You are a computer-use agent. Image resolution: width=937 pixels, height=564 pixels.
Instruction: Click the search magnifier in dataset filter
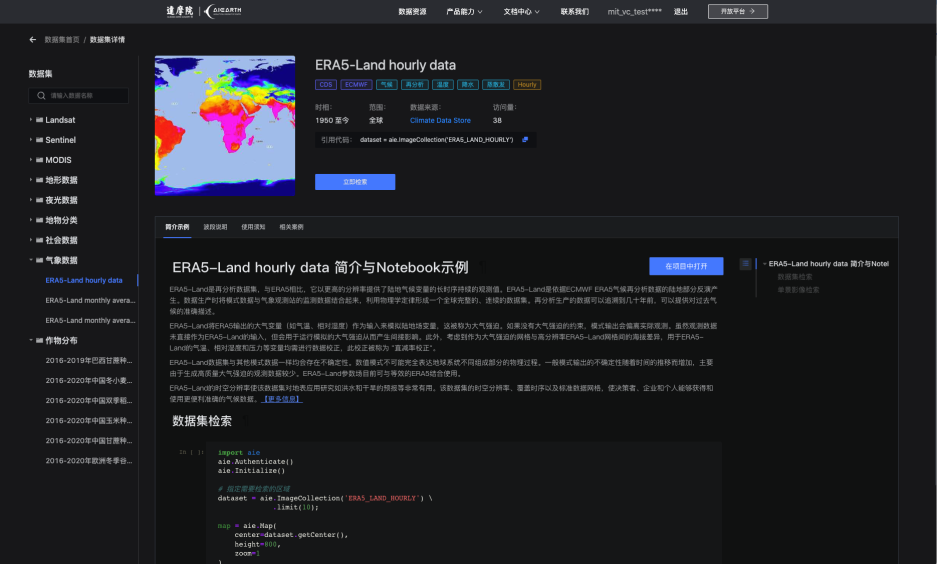(41, 96)
